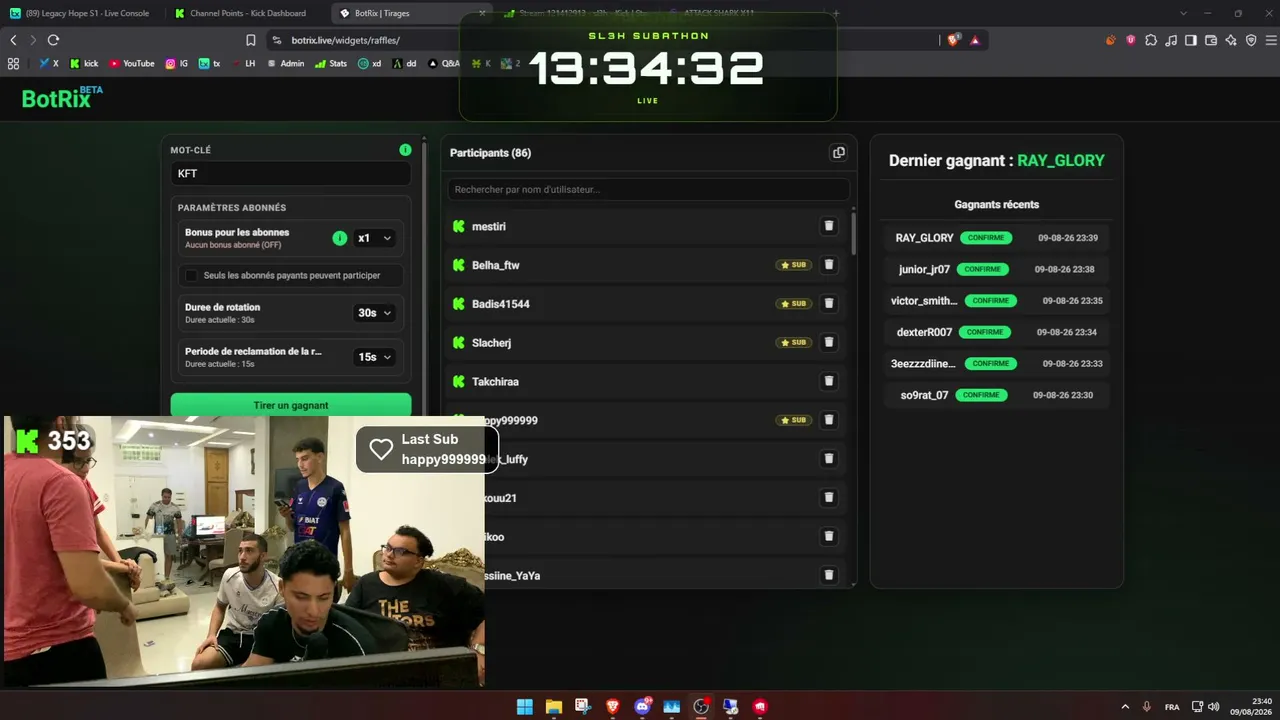Click the SUB badge on Belha_ftw's row

[x=793, y=265]
